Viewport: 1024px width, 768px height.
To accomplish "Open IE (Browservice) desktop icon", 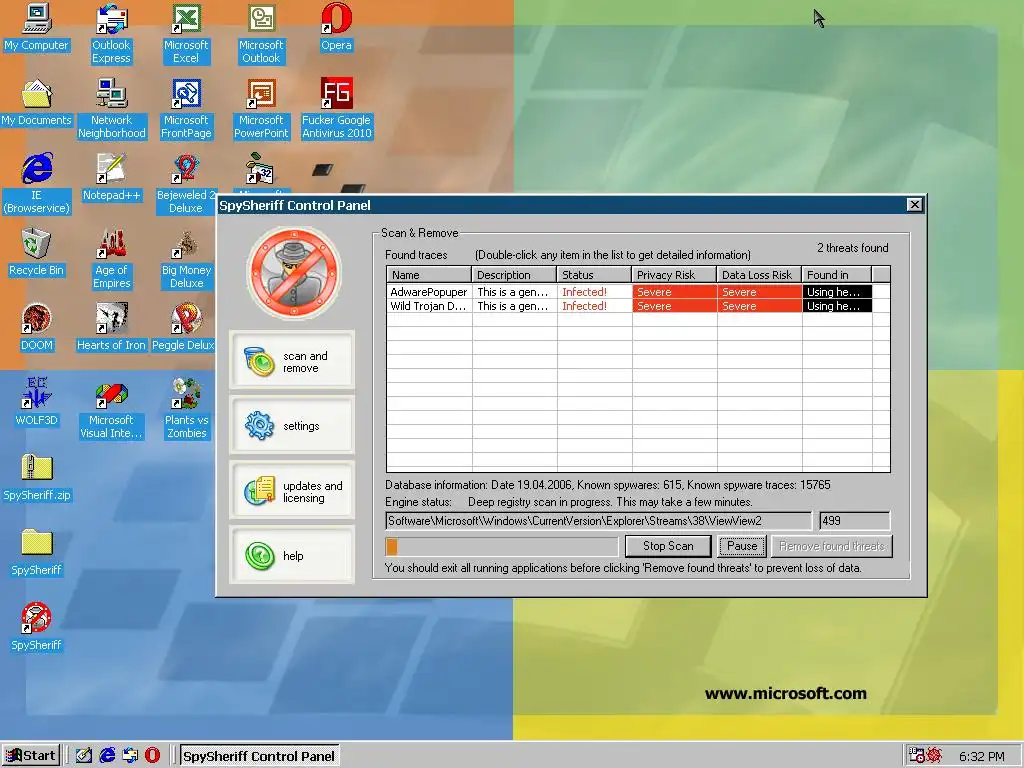I will (x=36, y=183).
